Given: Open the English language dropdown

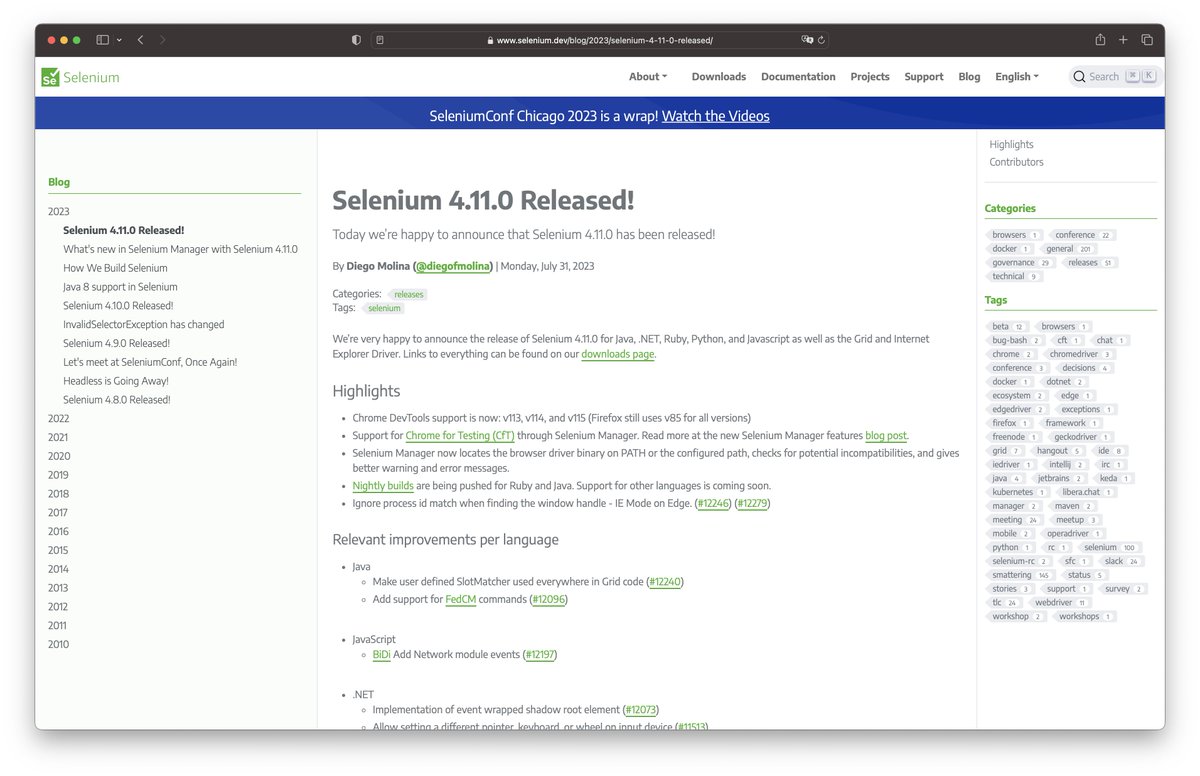Looking at the screenshot, I should tap(1015, 76).
